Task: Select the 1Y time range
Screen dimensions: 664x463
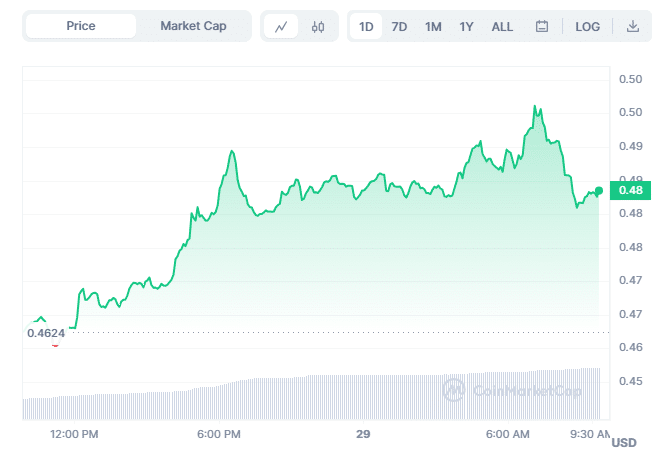Action: (x=466, y=27)
